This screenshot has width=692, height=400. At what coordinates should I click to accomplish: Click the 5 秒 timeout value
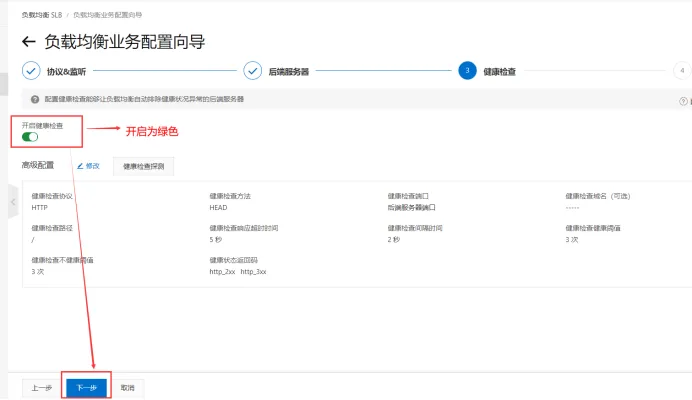(216, 240)
